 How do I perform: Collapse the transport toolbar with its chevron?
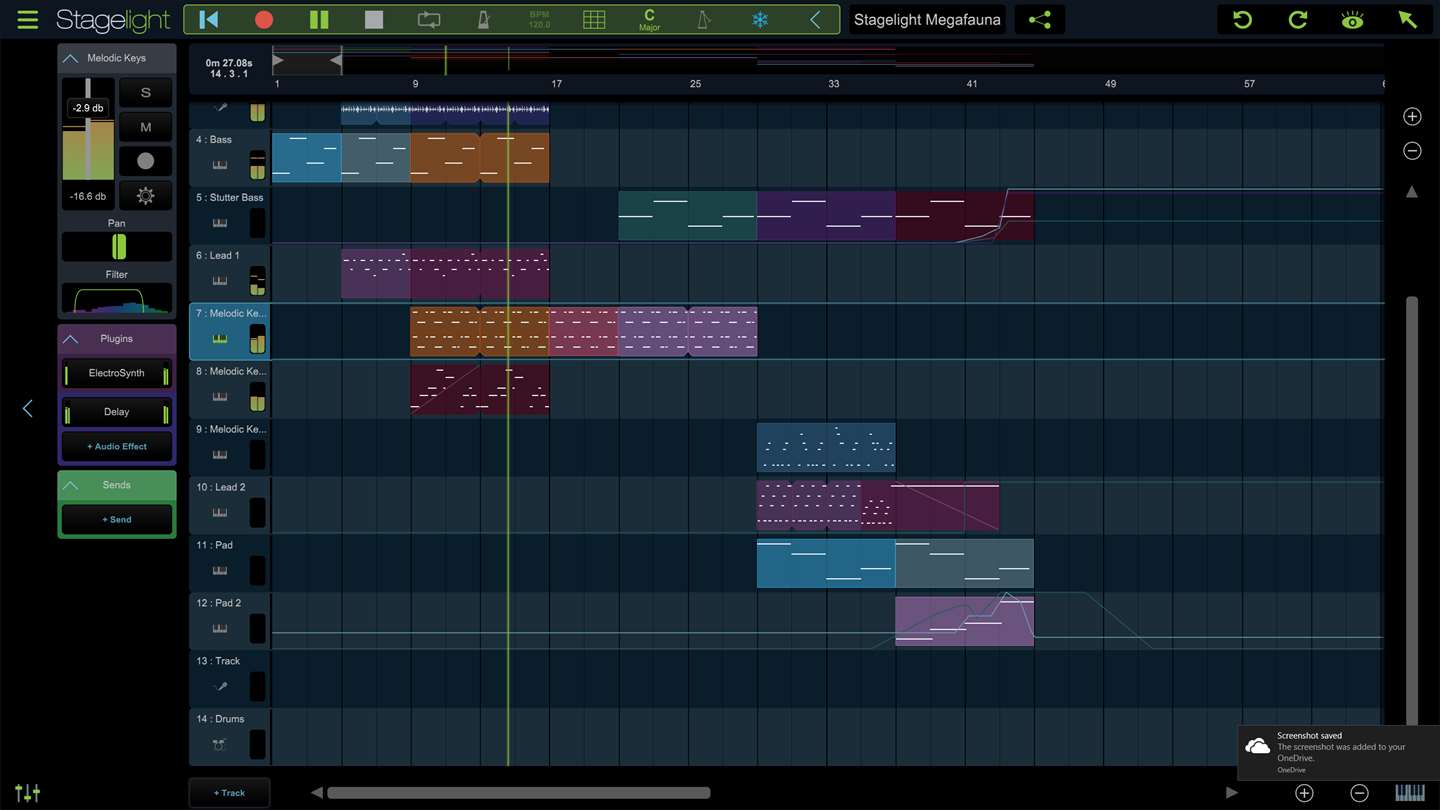[815, 20]
